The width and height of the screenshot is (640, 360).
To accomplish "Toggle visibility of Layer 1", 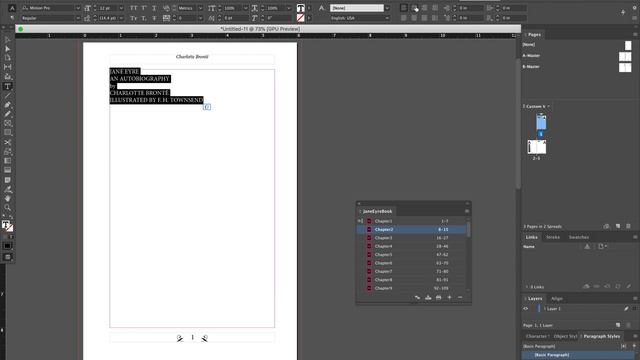I will [x=526, y=309].
